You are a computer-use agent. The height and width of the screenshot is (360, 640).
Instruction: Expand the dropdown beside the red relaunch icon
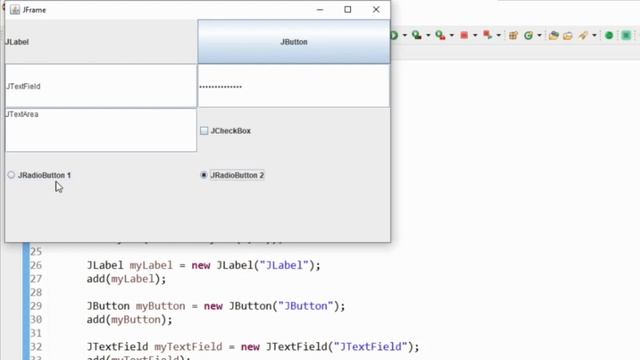pos(498,36)
